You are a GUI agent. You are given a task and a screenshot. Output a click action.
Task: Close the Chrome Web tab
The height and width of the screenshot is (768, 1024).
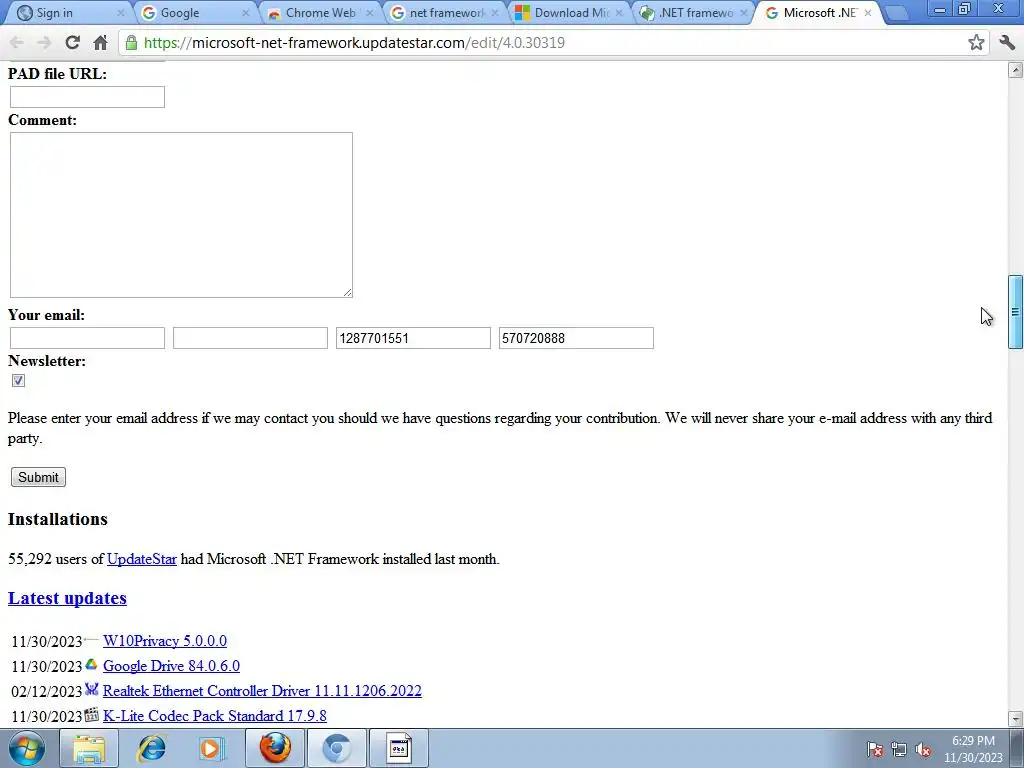click(x=370, y=13)
